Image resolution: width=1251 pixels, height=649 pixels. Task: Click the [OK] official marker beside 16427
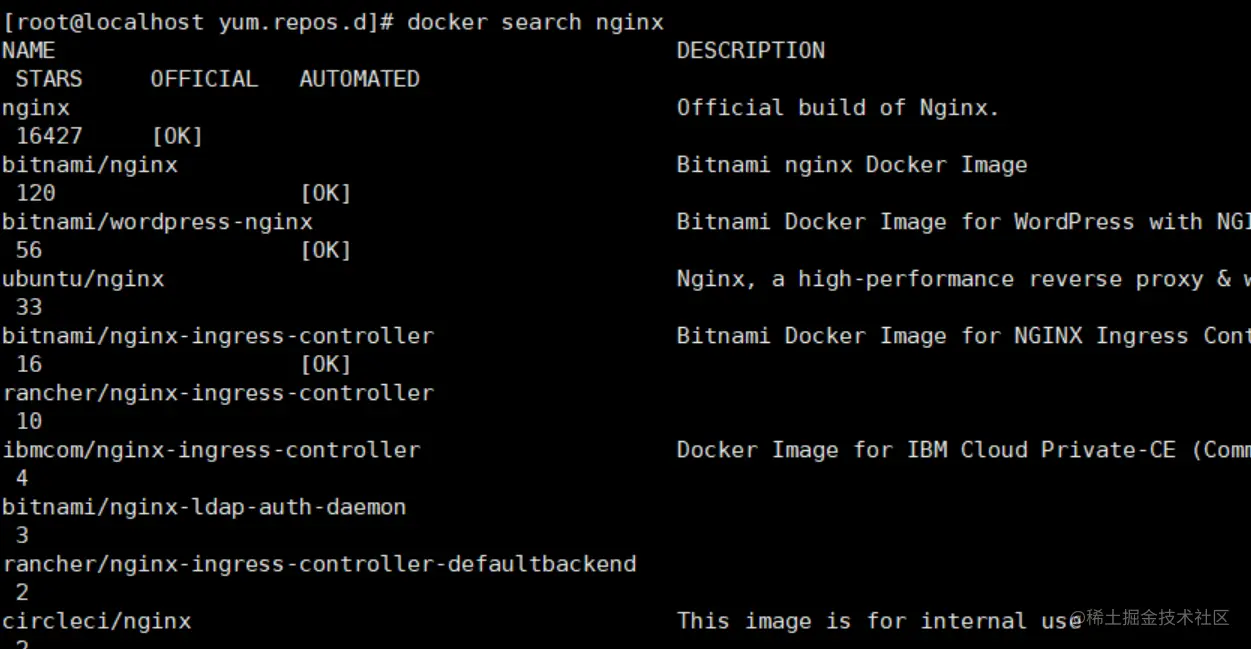point(177,136)
